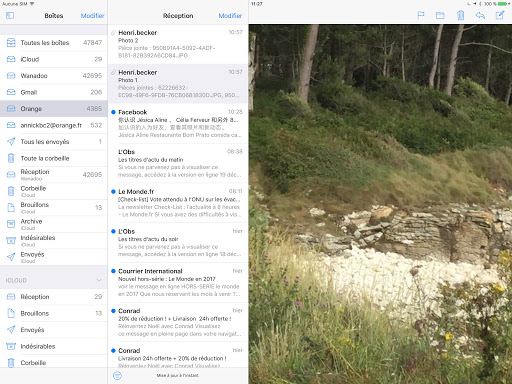Tap the filter icon below message list
Image resolution: width=512 pixels, height=384 pixels.
click(x=117, y=376)
